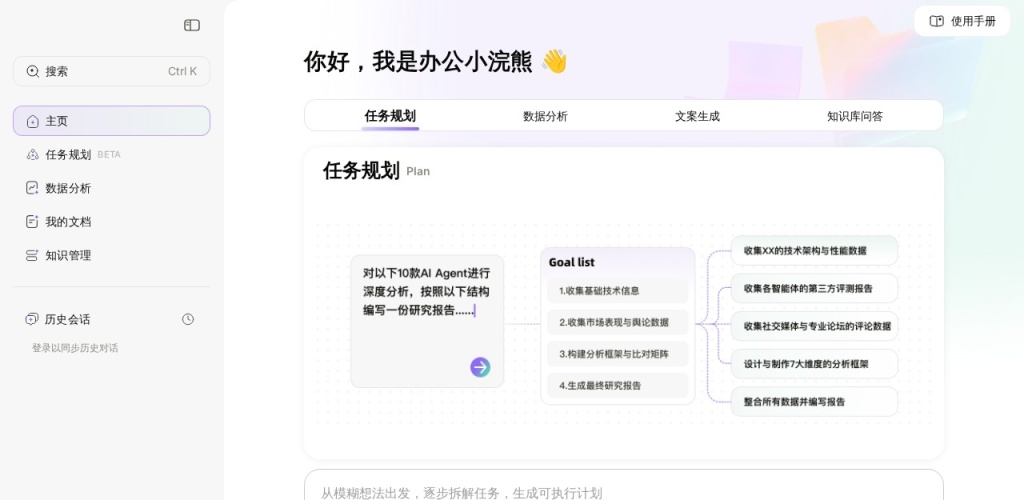The image size is (1024, 500).
Task: Click the 历史会话 chat icon
Action: 32,319
